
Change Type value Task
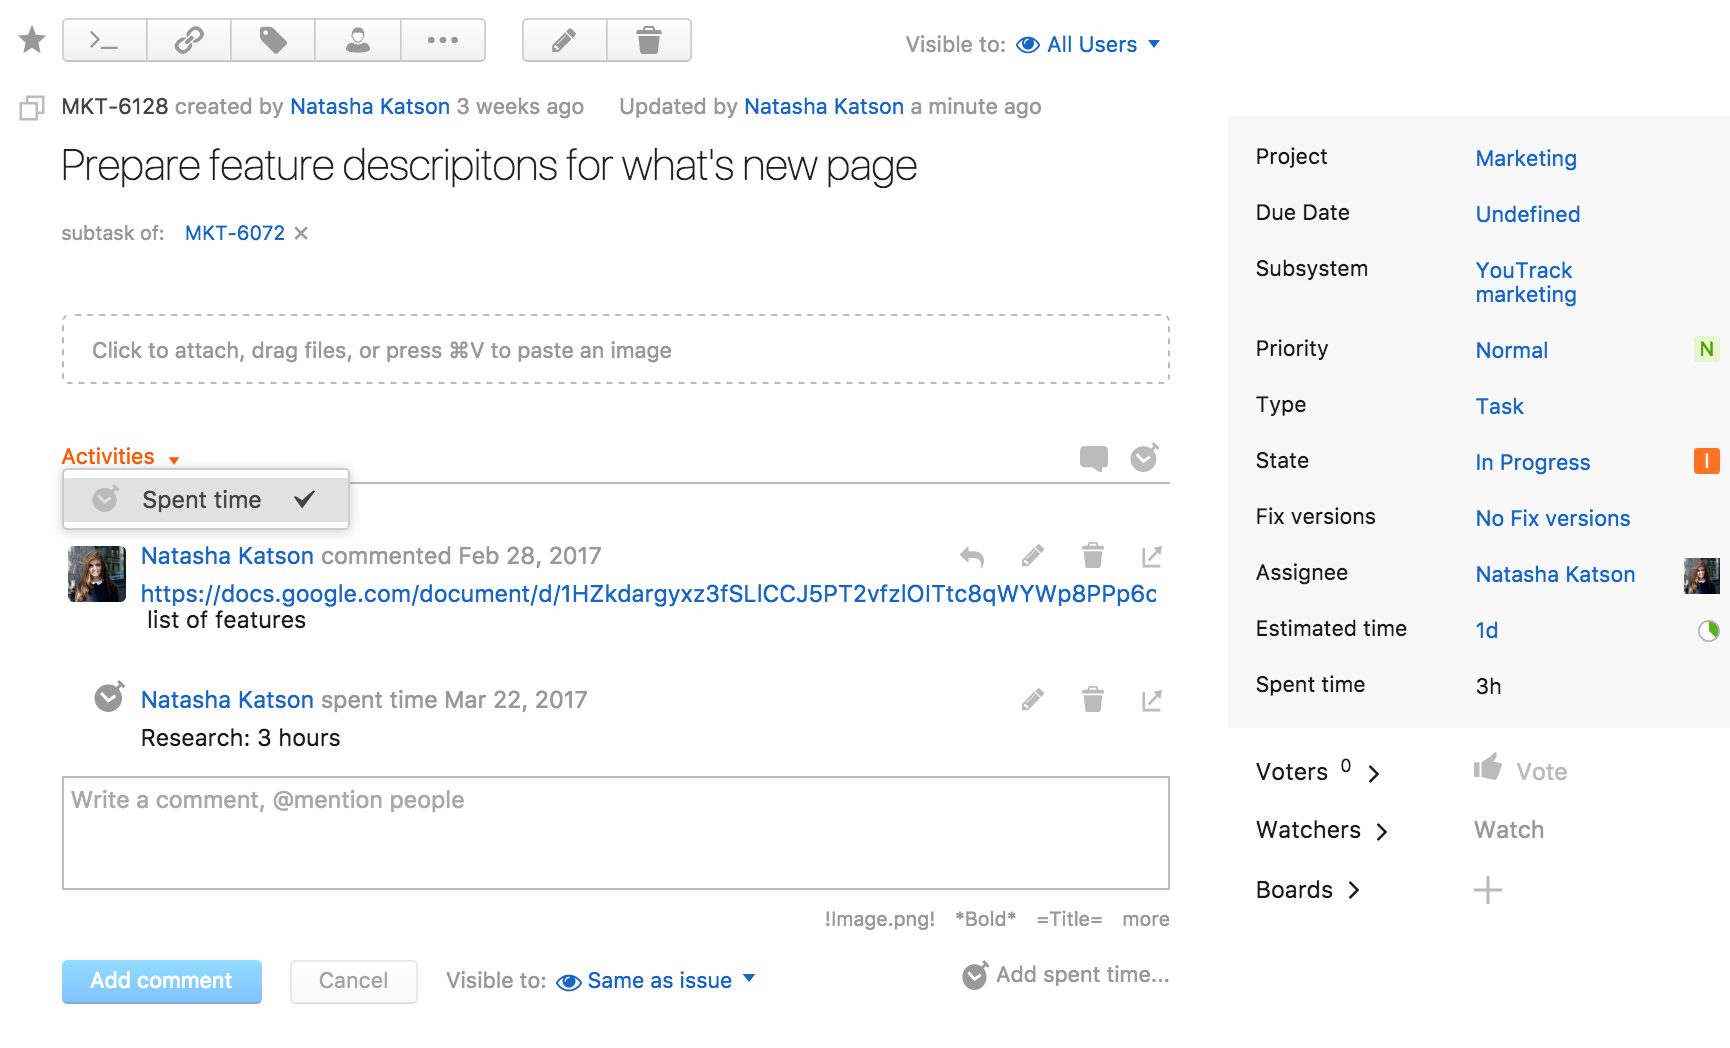(1499, 406)
